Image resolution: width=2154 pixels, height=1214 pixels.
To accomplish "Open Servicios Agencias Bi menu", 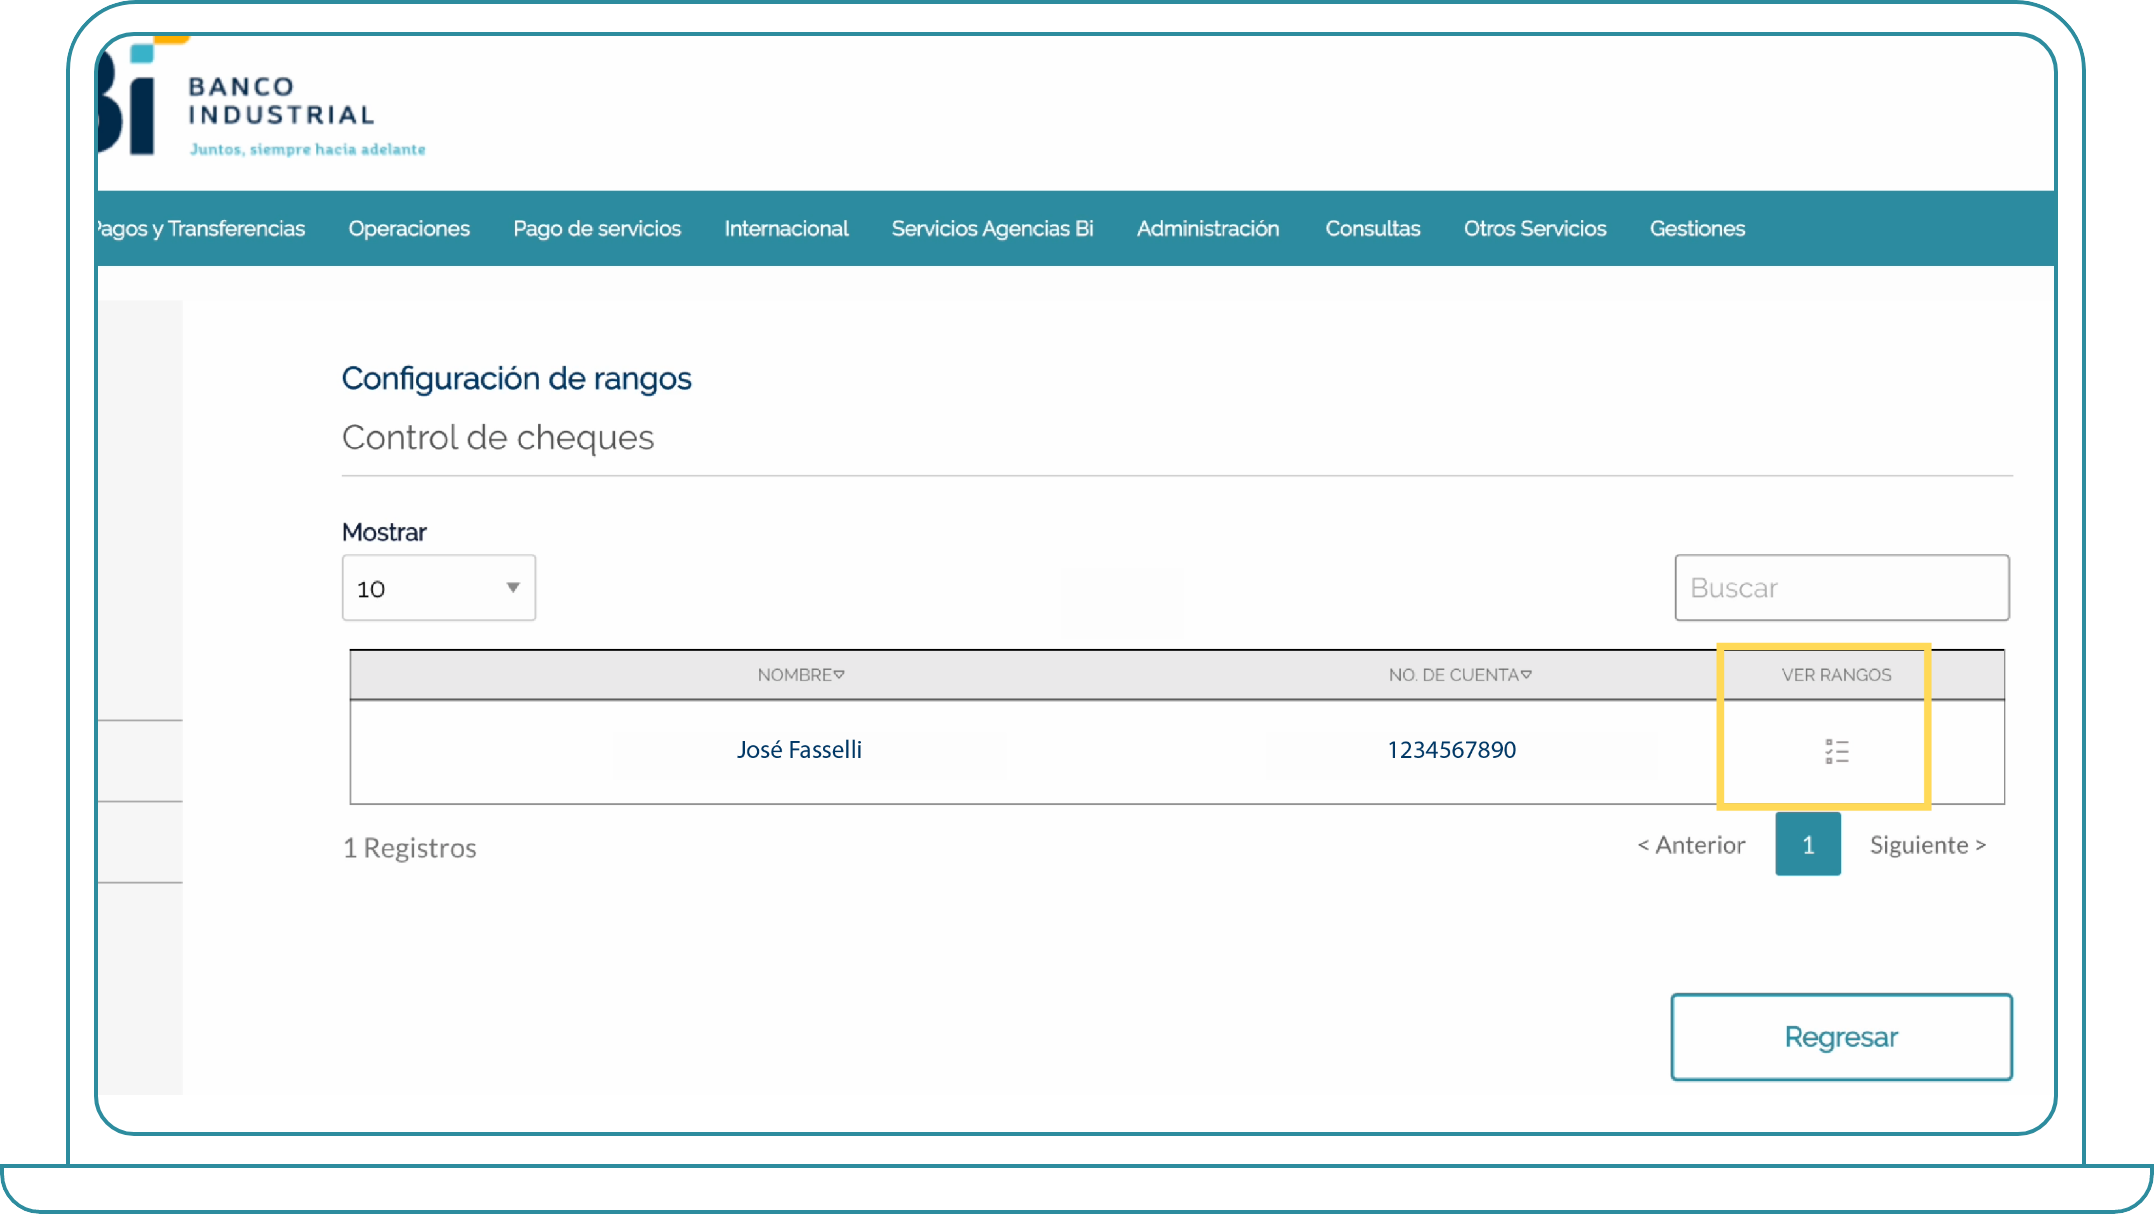I will [x=992, y=228].
